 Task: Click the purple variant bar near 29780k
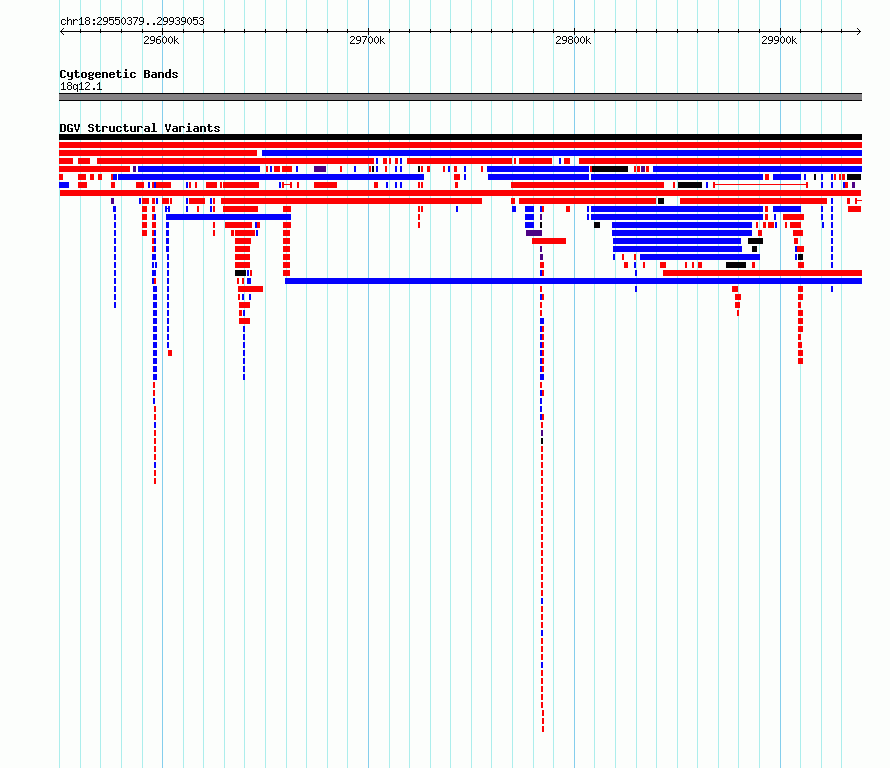tap(534, 233)
